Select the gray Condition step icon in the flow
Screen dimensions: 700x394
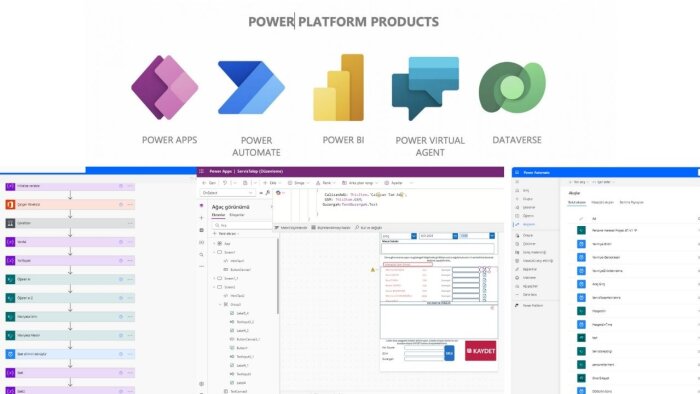pos(10,223)
